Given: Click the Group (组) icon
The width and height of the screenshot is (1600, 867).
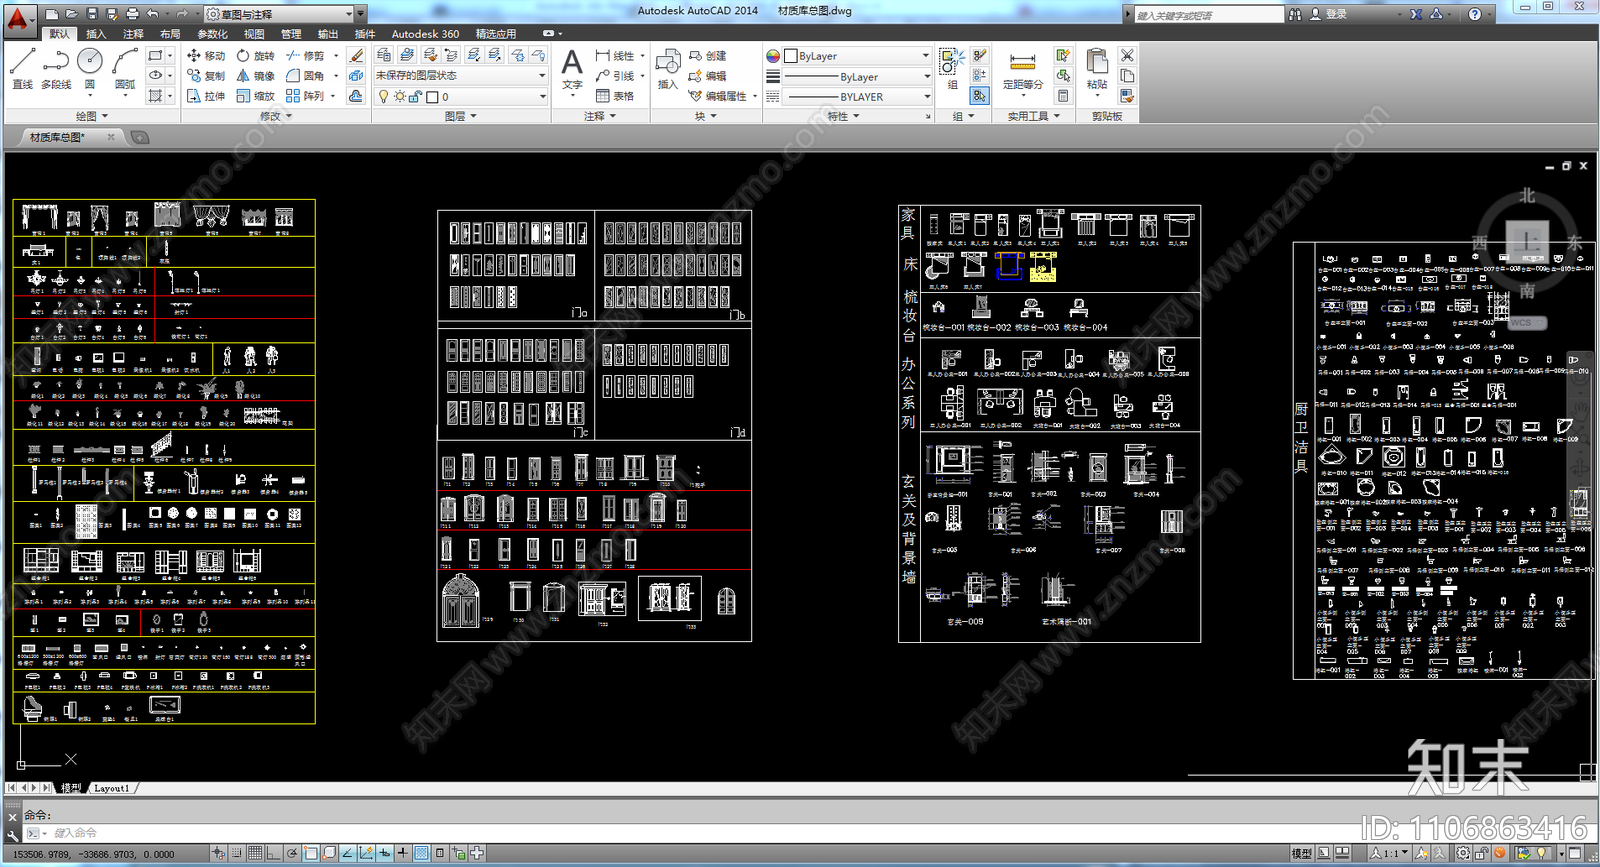Looking at the screenshot, I should click(952, 68).
